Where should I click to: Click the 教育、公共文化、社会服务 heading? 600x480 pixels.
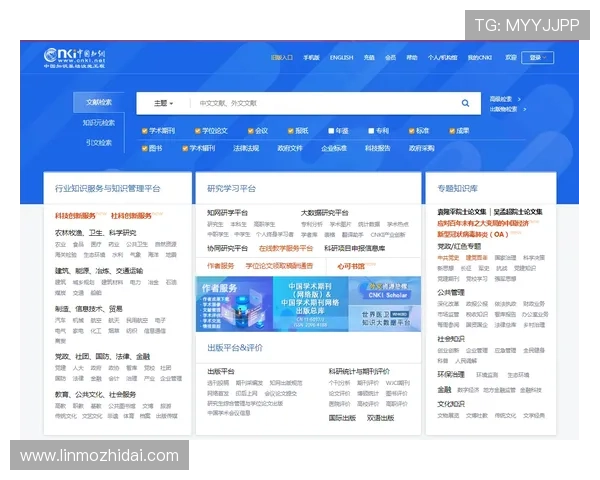(95, 395)
